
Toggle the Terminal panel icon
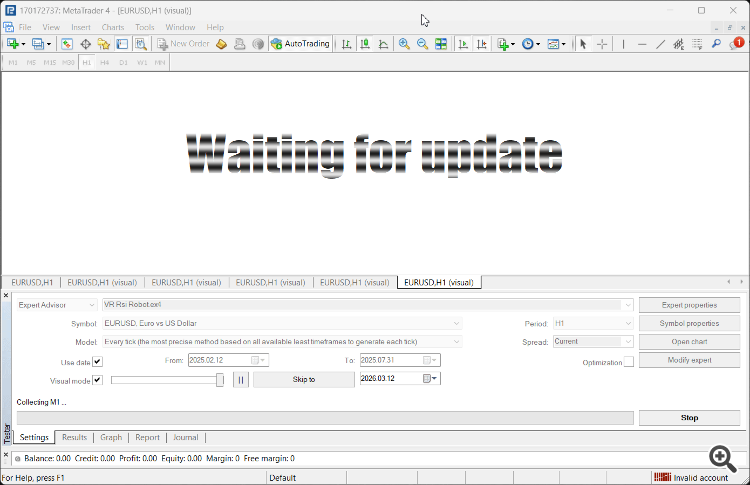click(x=122, y=44)
